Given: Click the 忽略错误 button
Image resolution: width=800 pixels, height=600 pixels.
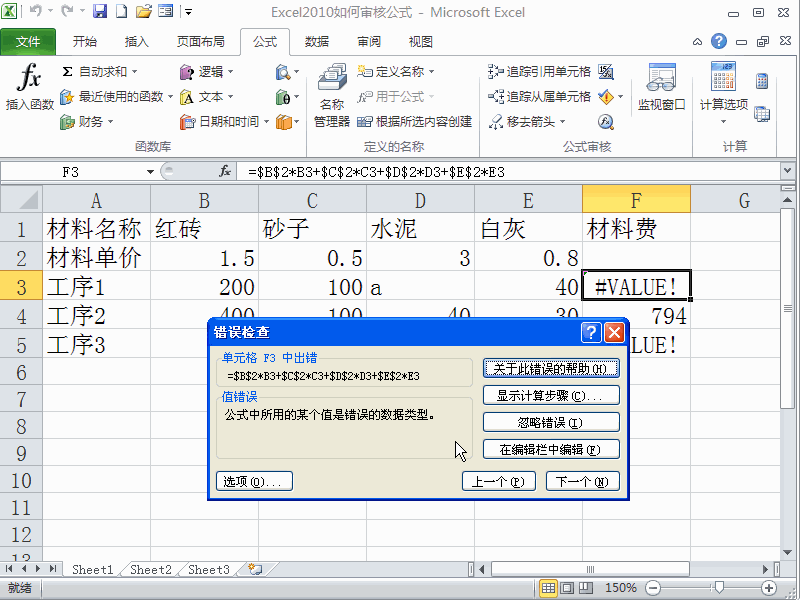Looking at the screenshot, I should click(551, 421).
